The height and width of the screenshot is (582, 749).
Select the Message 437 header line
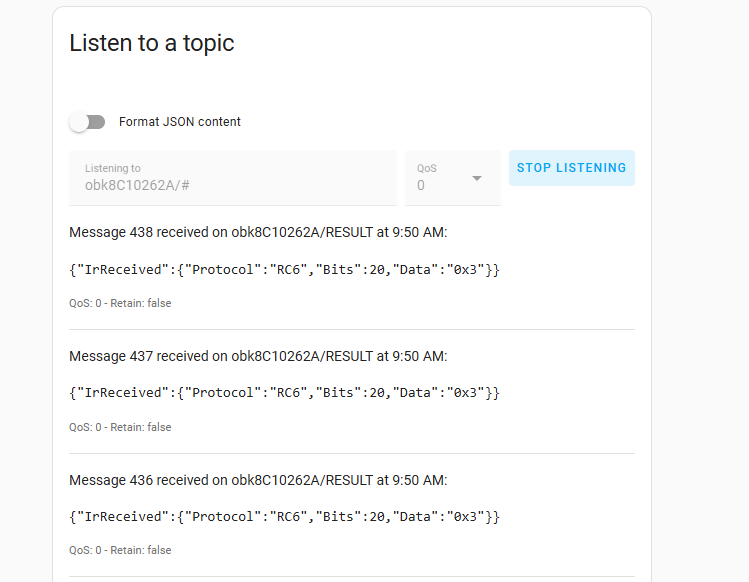click(258, 356)
